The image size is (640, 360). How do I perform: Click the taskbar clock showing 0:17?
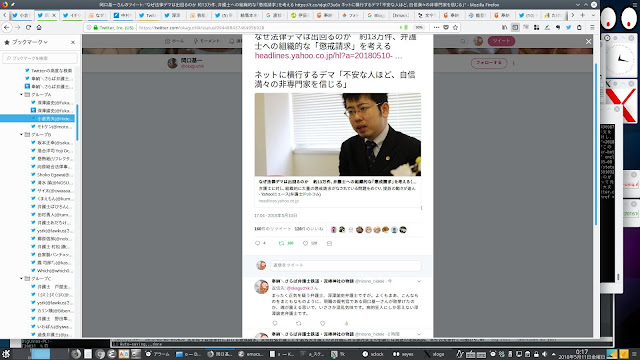(x=582, y=354)
